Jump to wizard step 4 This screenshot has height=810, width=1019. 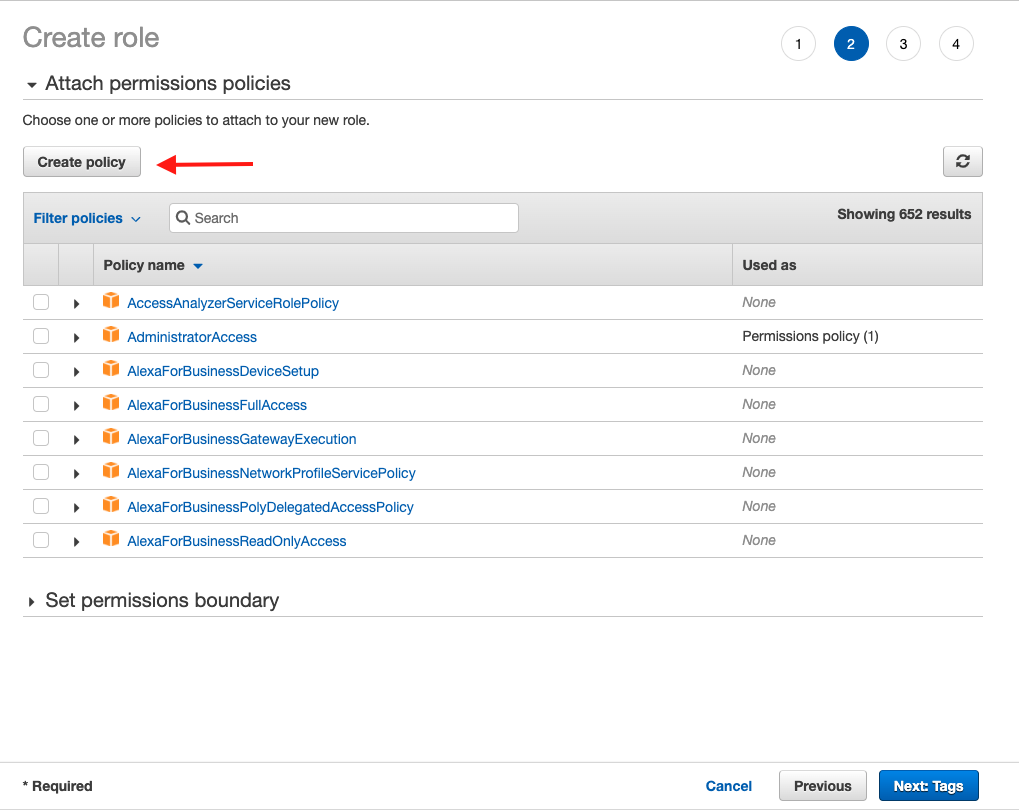click(x=956, y=44)
